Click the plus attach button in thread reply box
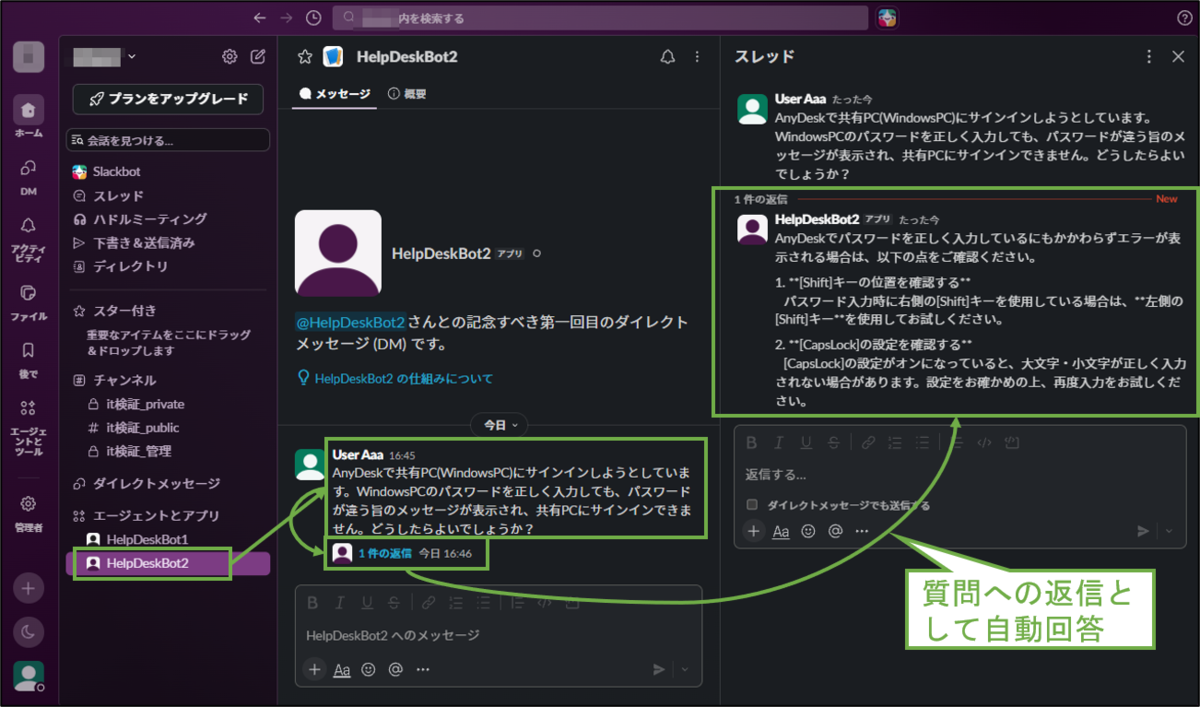The width and height of the screenshot is (1200, 707). pos(754,532)
